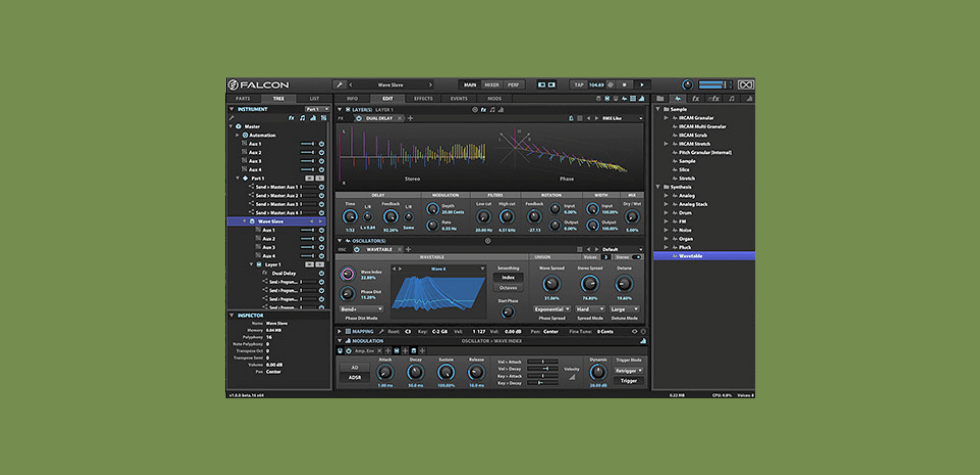Switch to the Effects tab
980x475 pixels.
pyautogui.click(x=423, y=99)
